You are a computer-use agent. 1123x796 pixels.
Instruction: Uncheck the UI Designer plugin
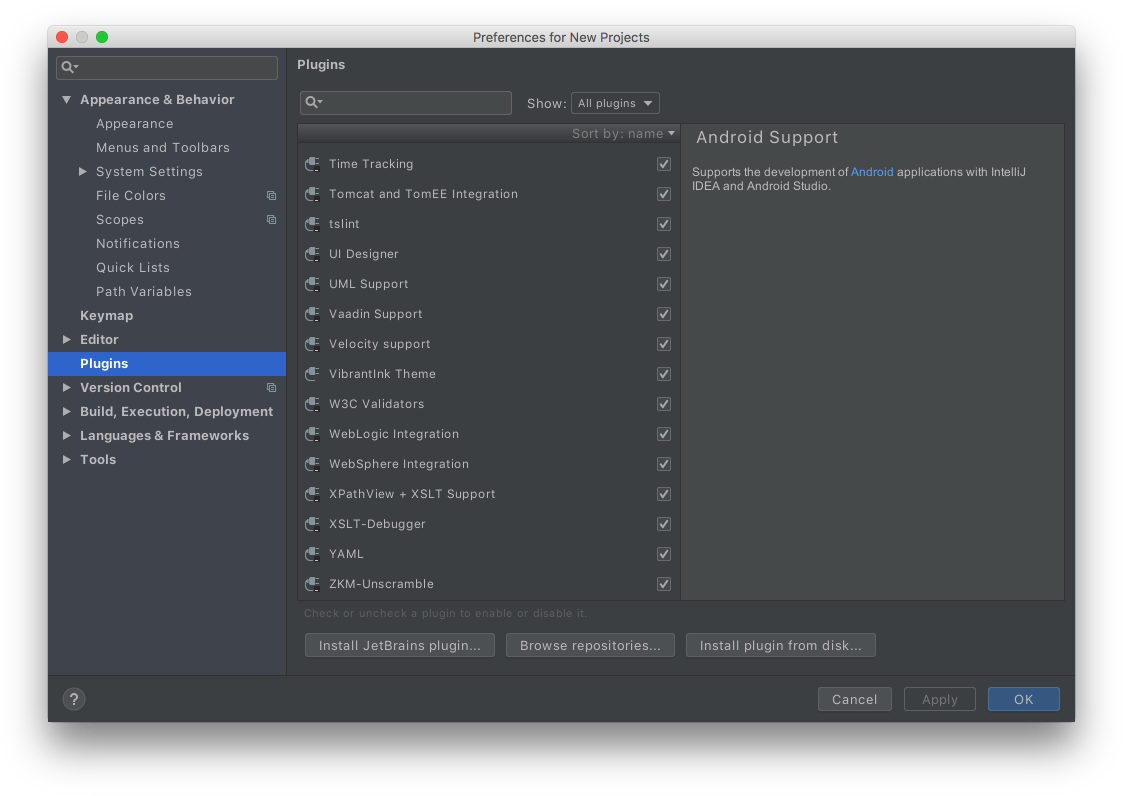click(x=664, y=254)
